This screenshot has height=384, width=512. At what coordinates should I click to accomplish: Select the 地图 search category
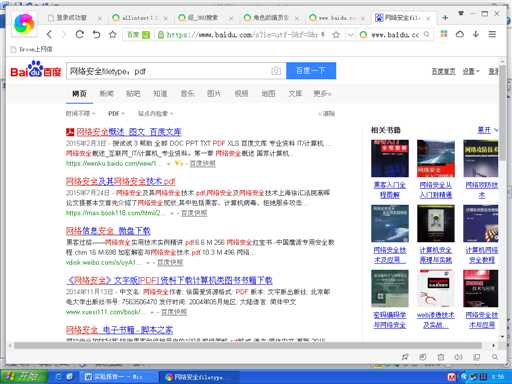[268, 94]
